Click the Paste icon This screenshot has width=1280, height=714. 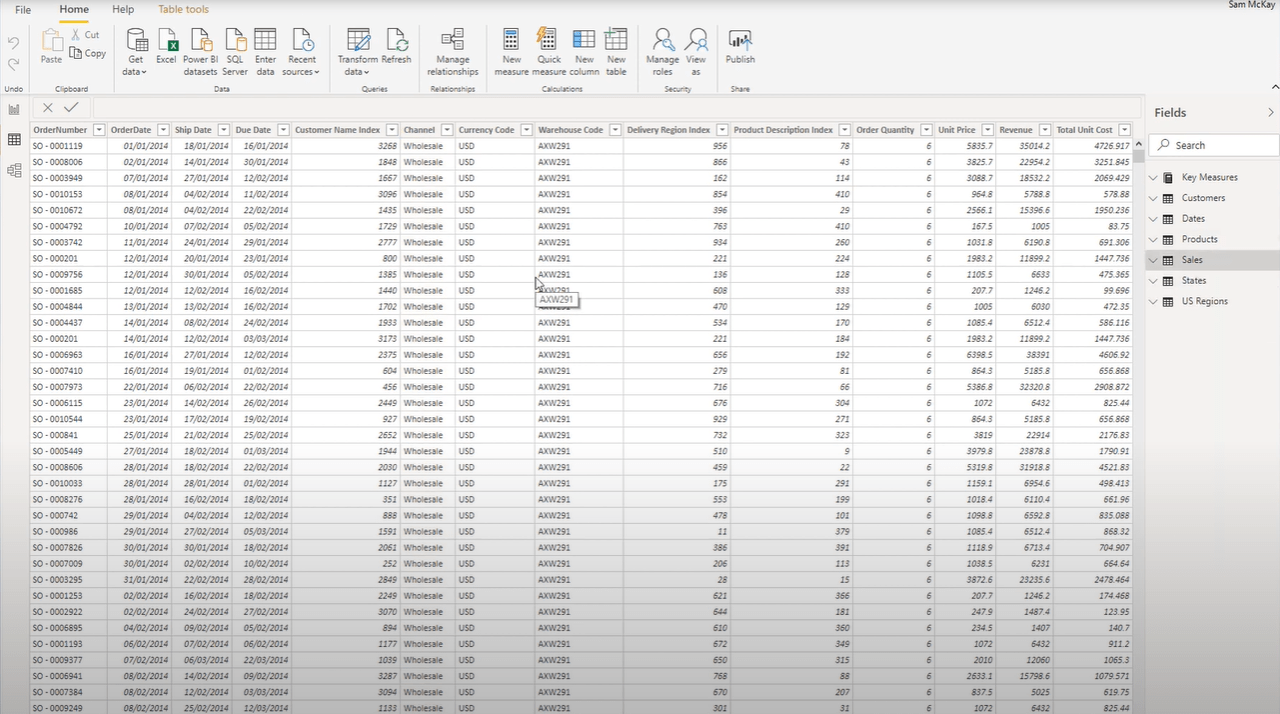[51, 46]
